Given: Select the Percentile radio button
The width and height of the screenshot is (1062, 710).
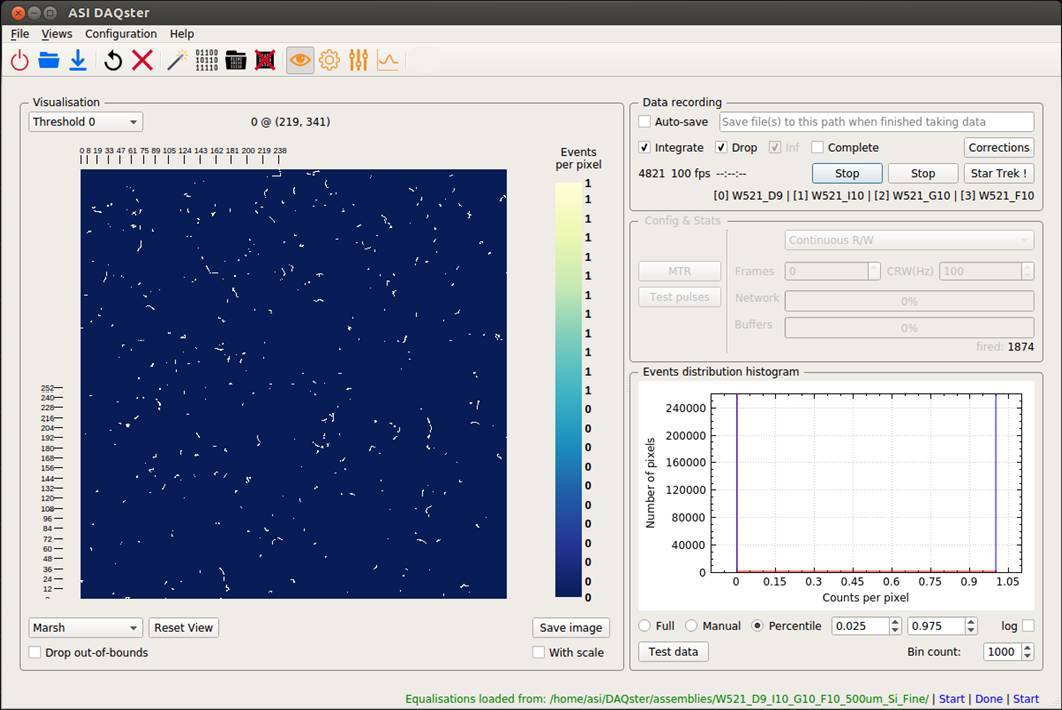Looking at the screenshot, I should (x=757, y=626).
